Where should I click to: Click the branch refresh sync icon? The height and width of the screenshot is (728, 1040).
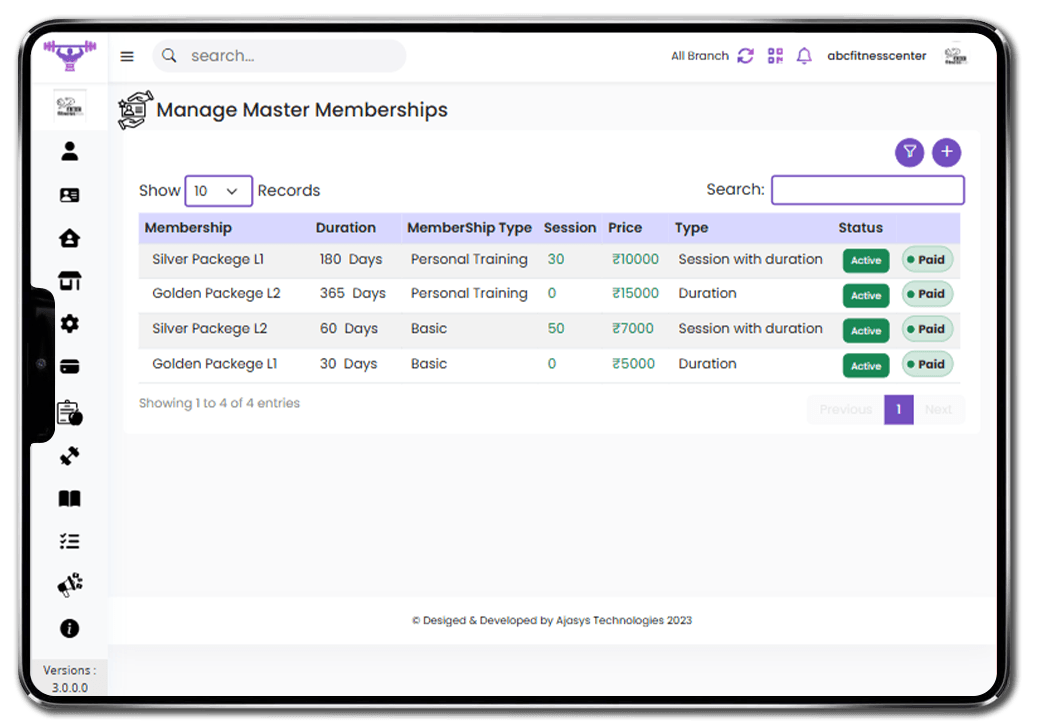(745, 56)
